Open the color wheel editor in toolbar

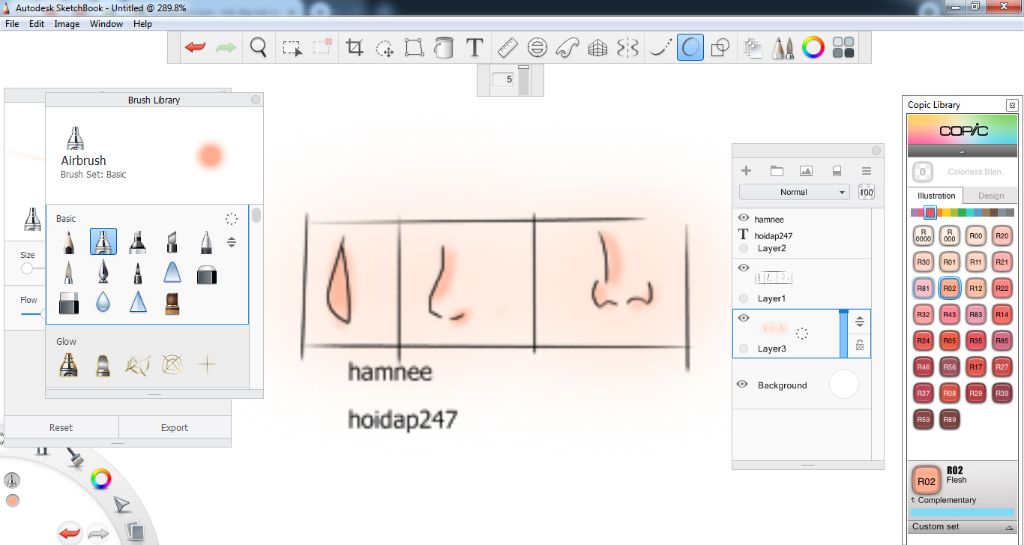[813, 47]
